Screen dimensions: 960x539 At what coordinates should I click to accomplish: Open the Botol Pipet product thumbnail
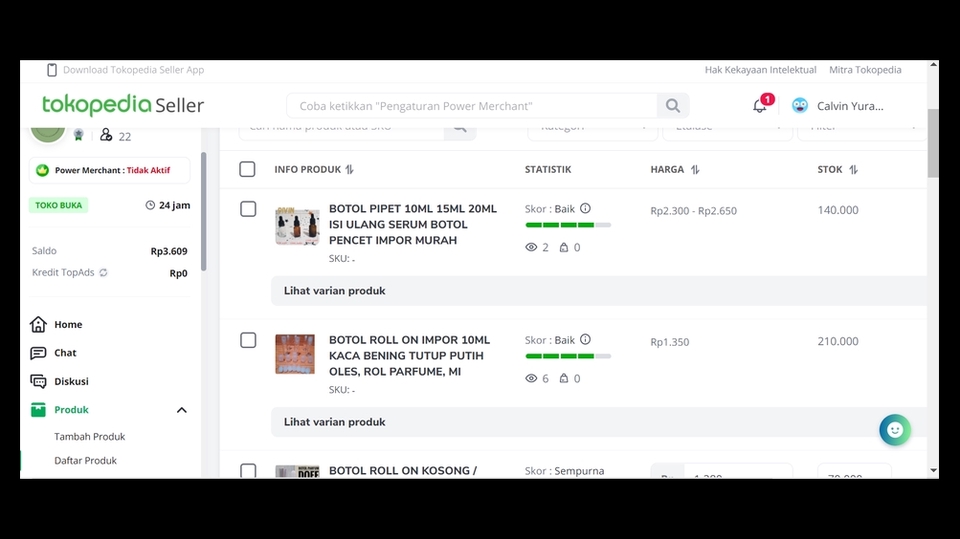click(x=297, y=226)
